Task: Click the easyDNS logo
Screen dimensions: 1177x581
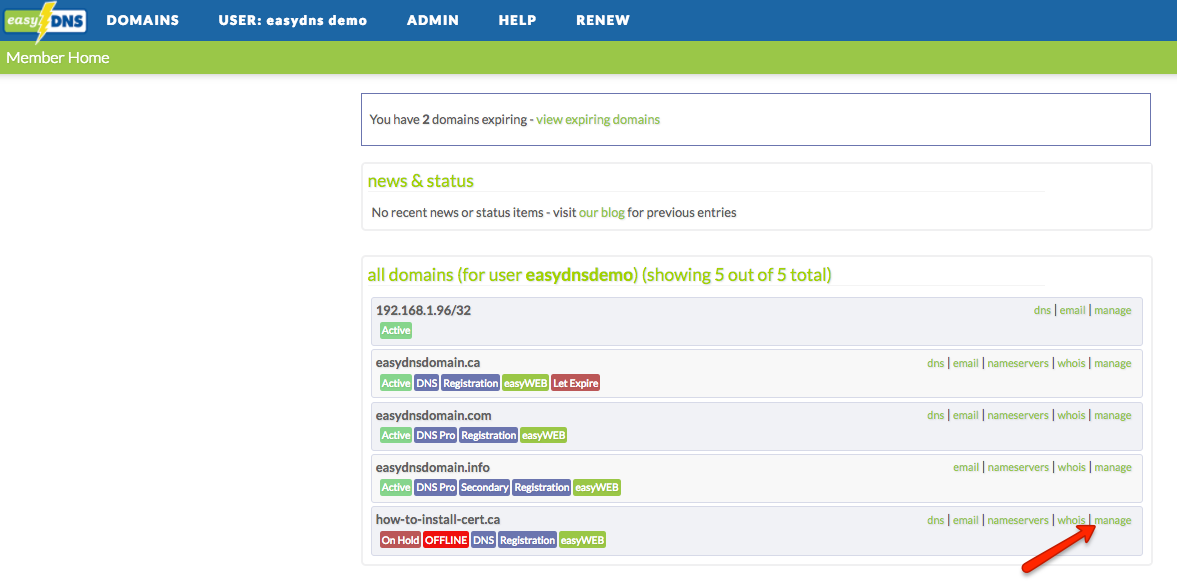Action: 45,22
